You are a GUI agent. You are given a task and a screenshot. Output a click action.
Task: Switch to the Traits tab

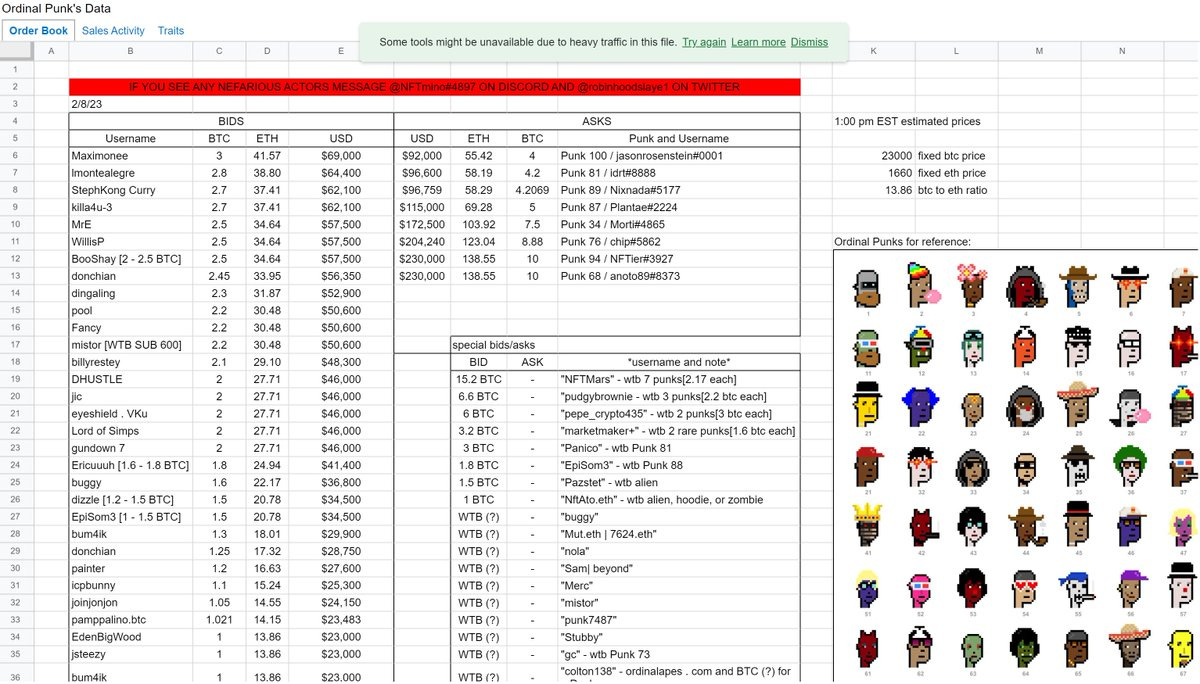click(171, 31)
